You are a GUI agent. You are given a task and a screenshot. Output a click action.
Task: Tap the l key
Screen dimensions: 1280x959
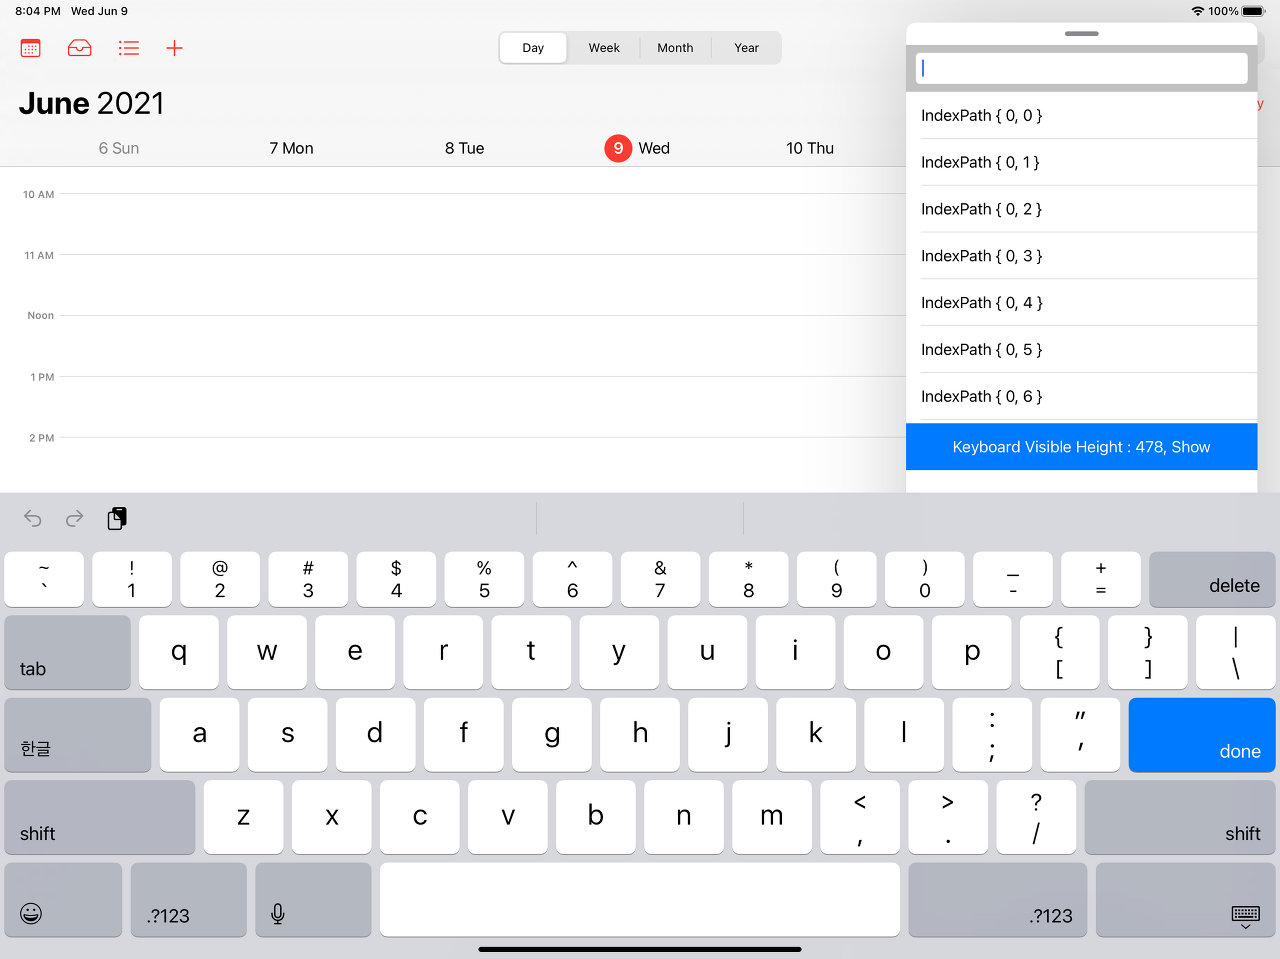coord(904,735)
